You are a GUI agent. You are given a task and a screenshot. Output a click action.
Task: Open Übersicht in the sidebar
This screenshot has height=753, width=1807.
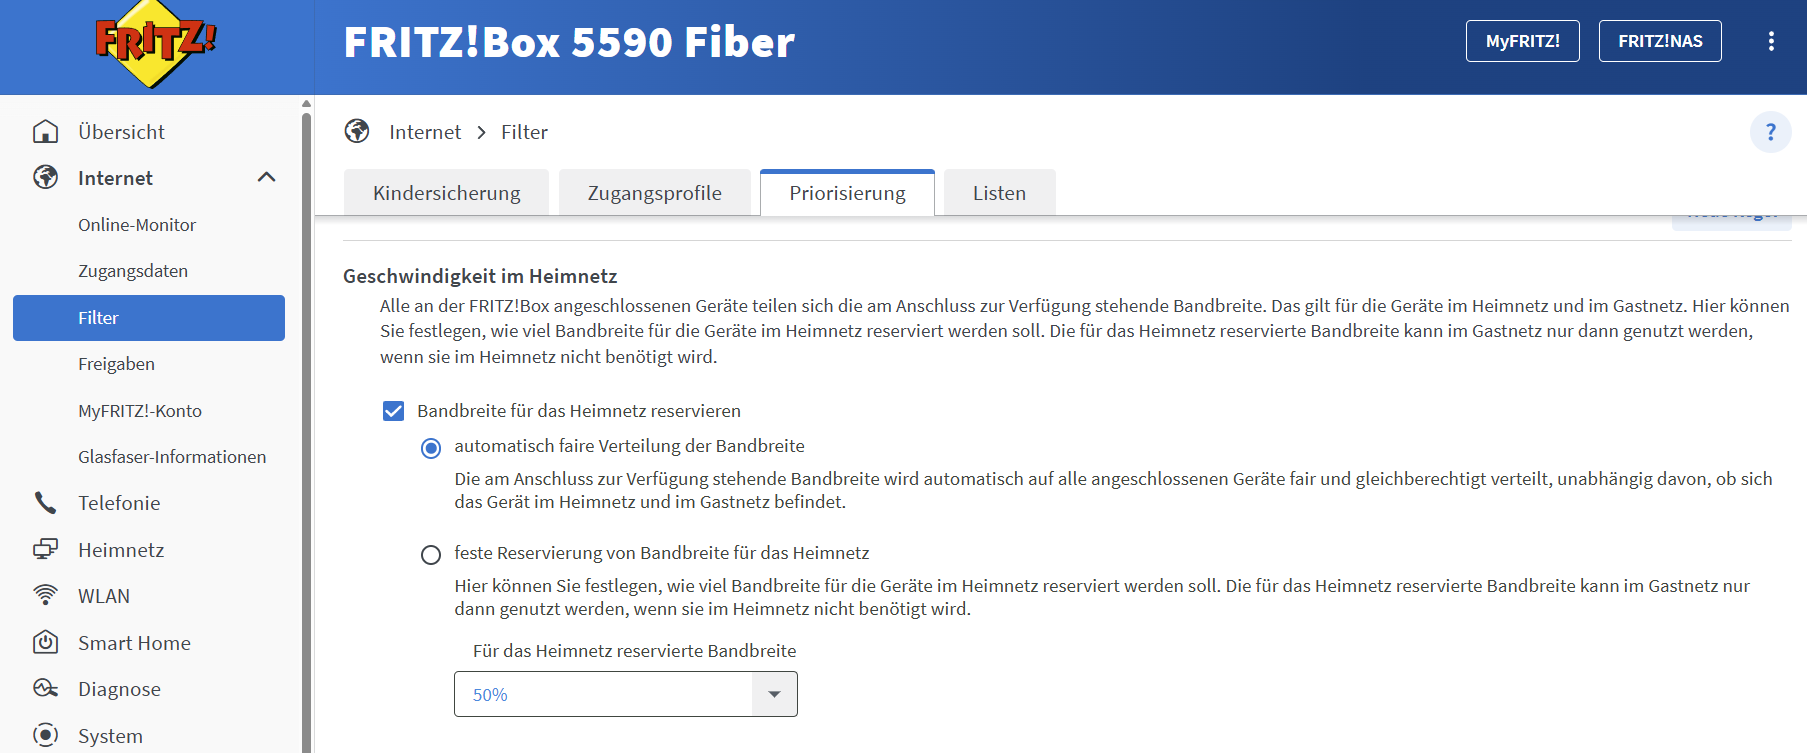pyautogui.click(x=121, y=132)
